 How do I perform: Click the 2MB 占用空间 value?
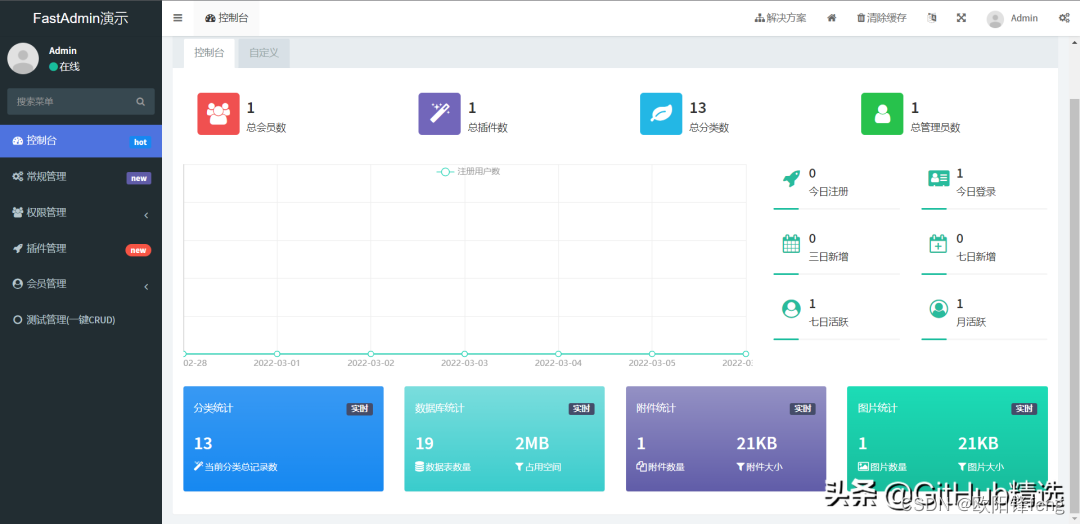(x=532, y=443)
